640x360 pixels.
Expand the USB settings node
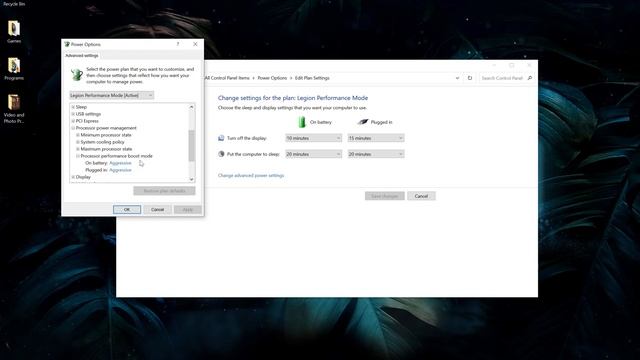[73, 114]
